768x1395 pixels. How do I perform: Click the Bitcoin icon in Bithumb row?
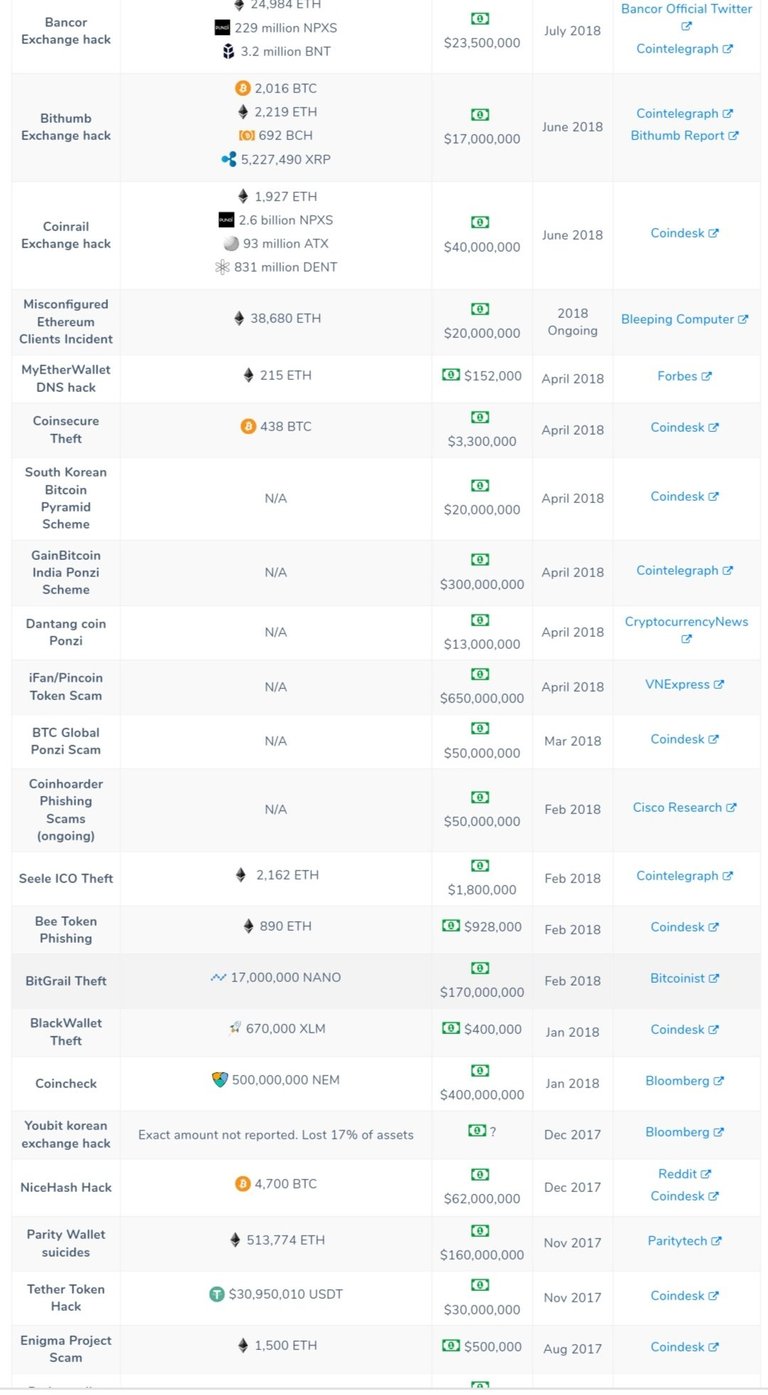(243, 89)
